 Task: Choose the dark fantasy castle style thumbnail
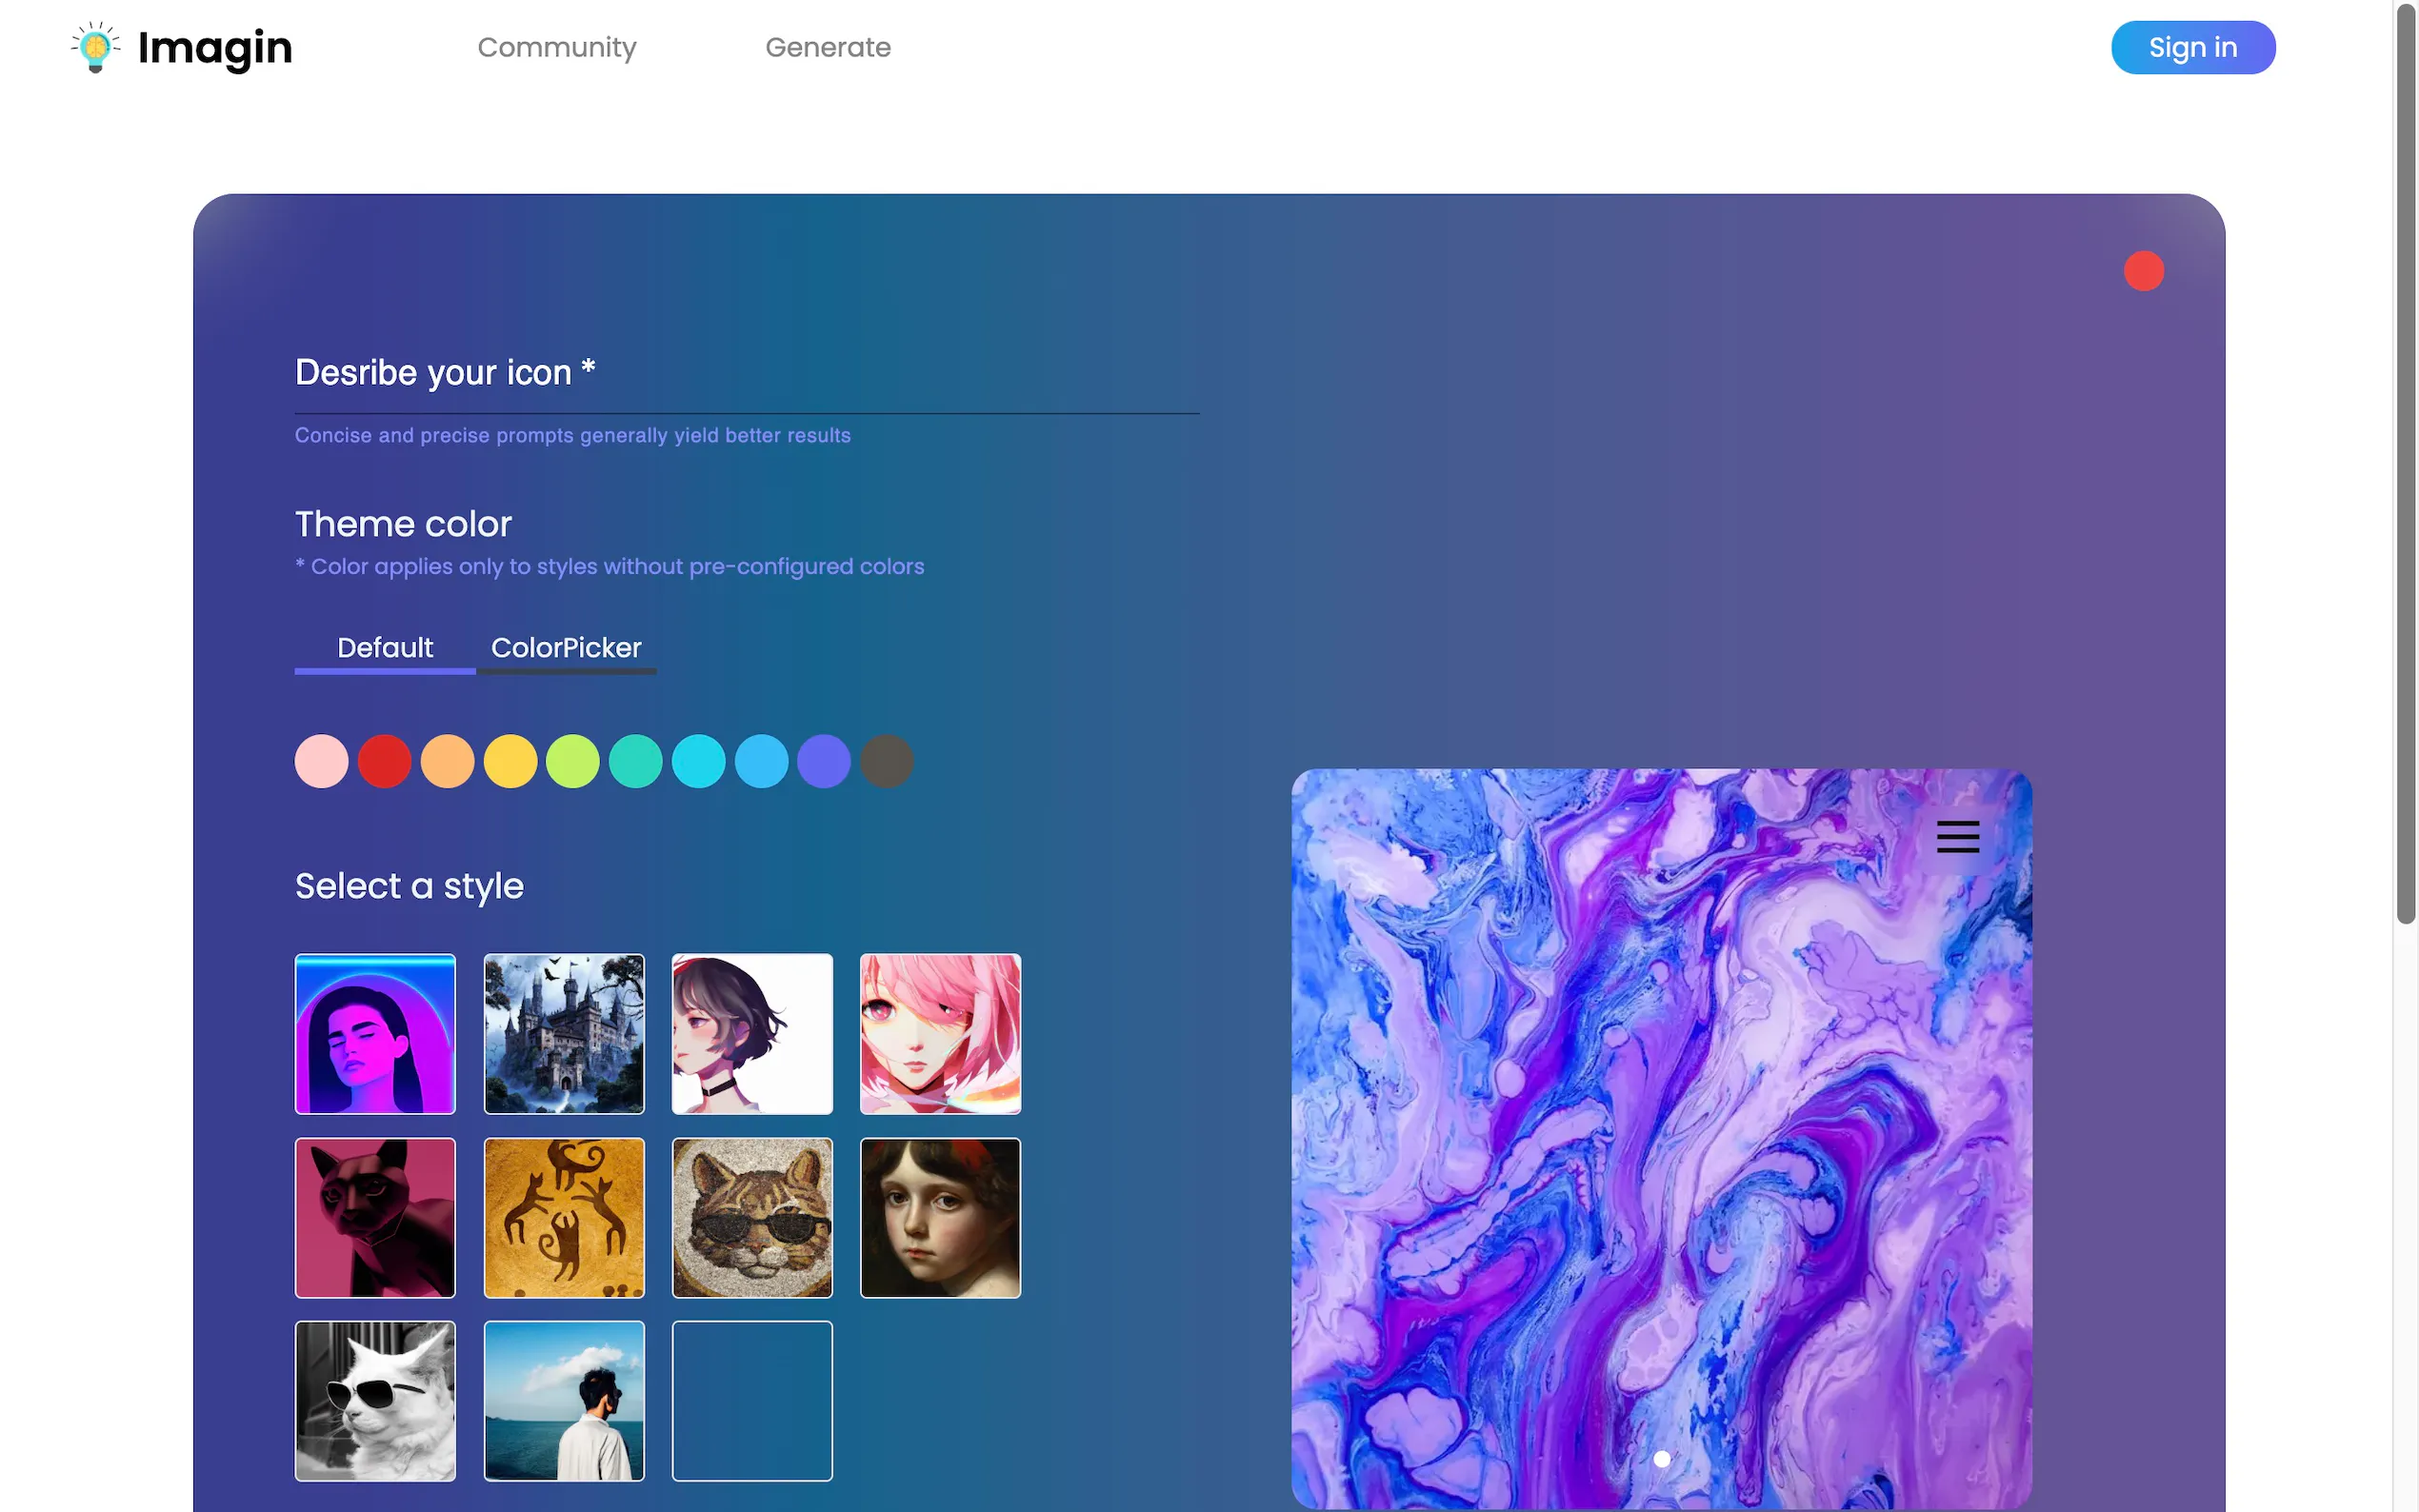(x=564, y=1033)
